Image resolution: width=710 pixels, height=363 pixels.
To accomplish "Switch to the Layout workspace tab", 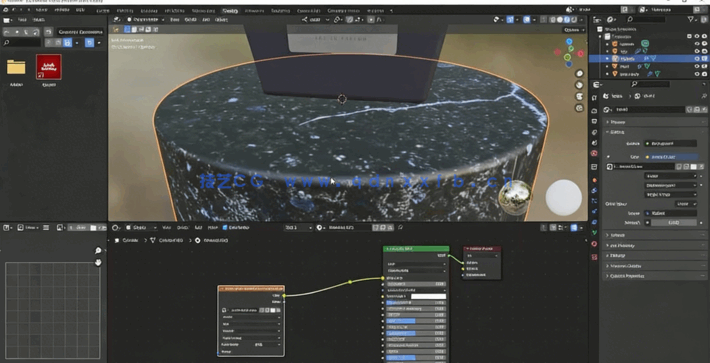I will pyautogui.click(x=103, y=10).
